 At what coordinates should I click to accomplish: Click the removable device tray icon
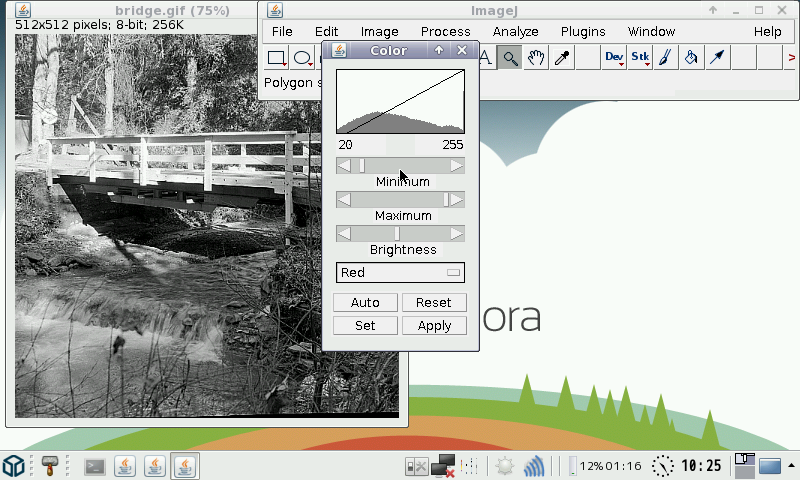coord(416,466)
